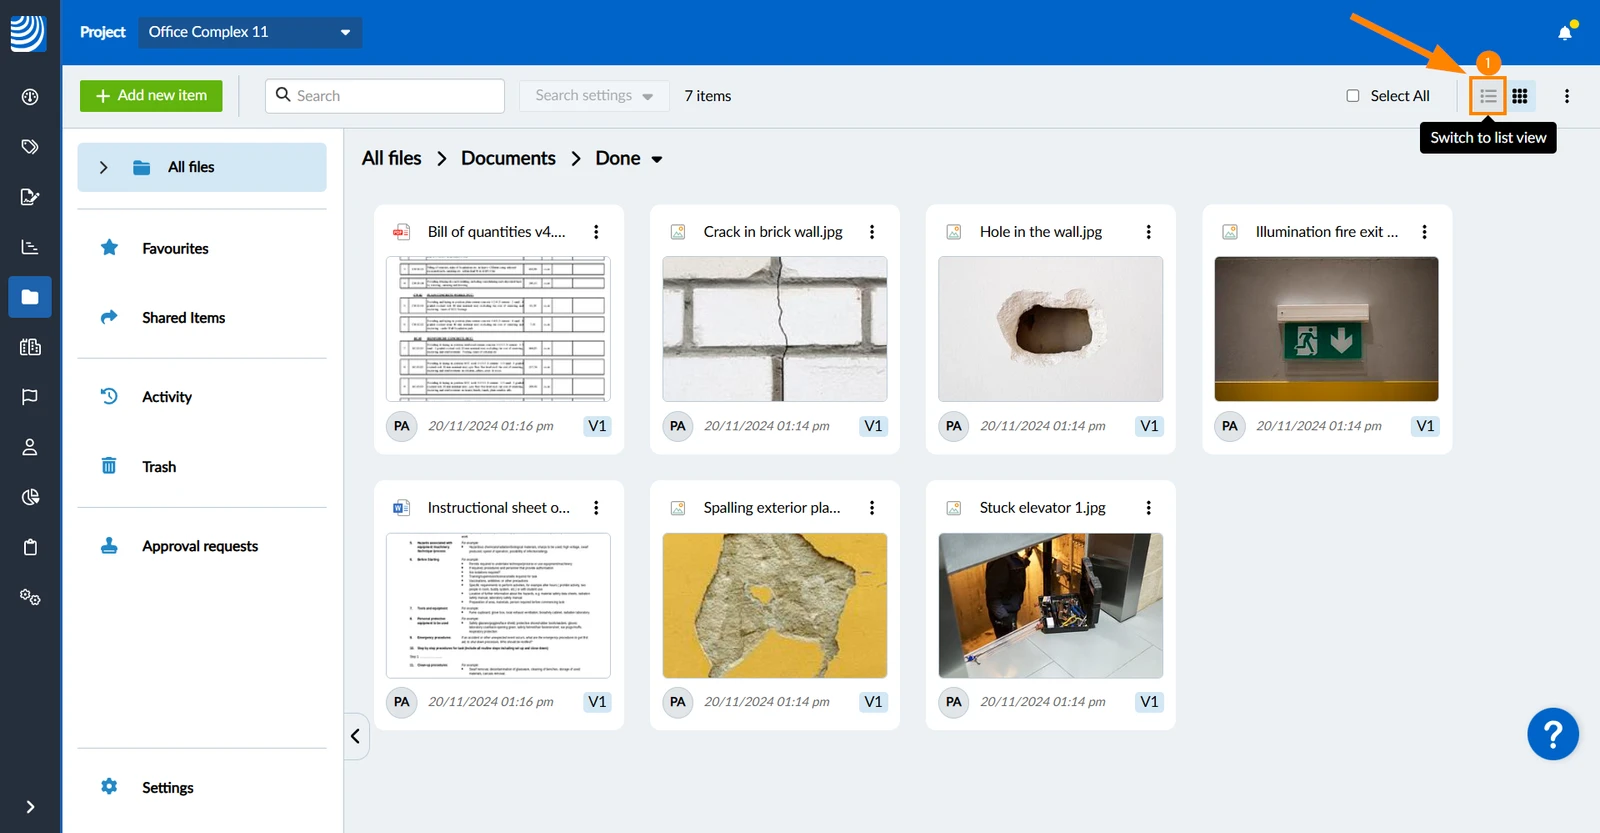The width and height of the screenshot is (1600, 833).
Task: Collapse the side panel with arrow handle
Action: (x=356, y=736)
